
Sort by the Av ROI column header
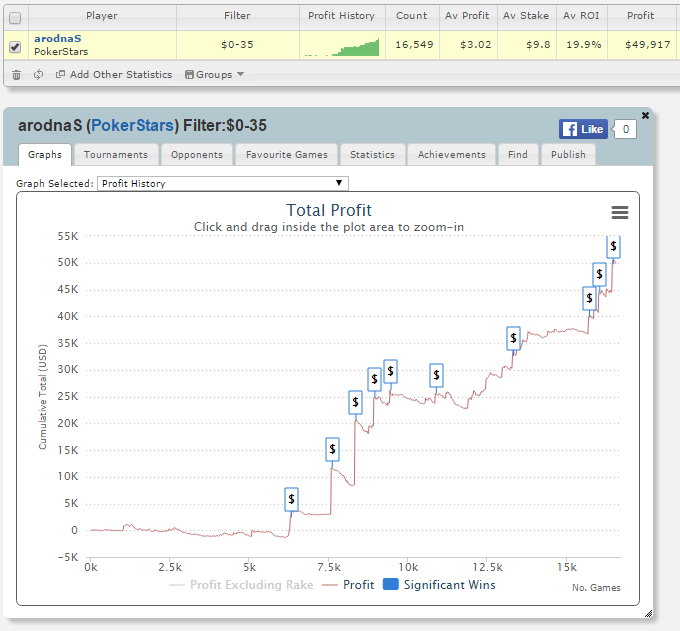tap(581, 16)
